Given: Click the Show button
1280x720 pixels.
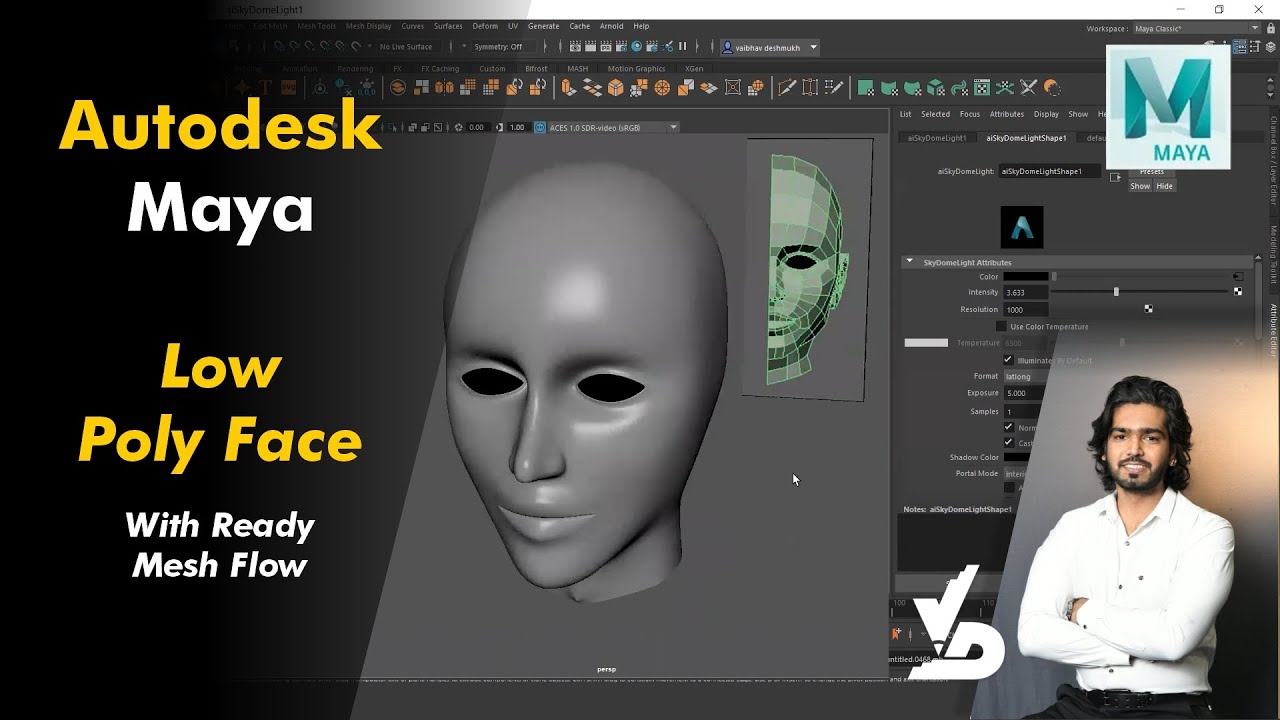Looking at the screenshot, I should point(1140,186).
